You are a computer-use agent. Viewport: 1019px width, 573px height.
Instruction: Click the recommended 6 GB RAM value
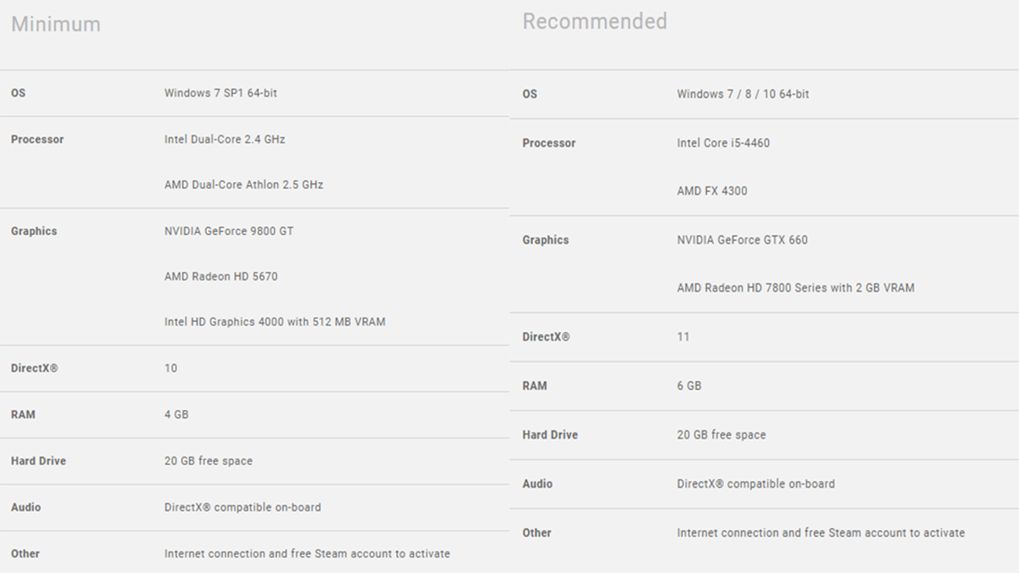(x=689, y=386)
